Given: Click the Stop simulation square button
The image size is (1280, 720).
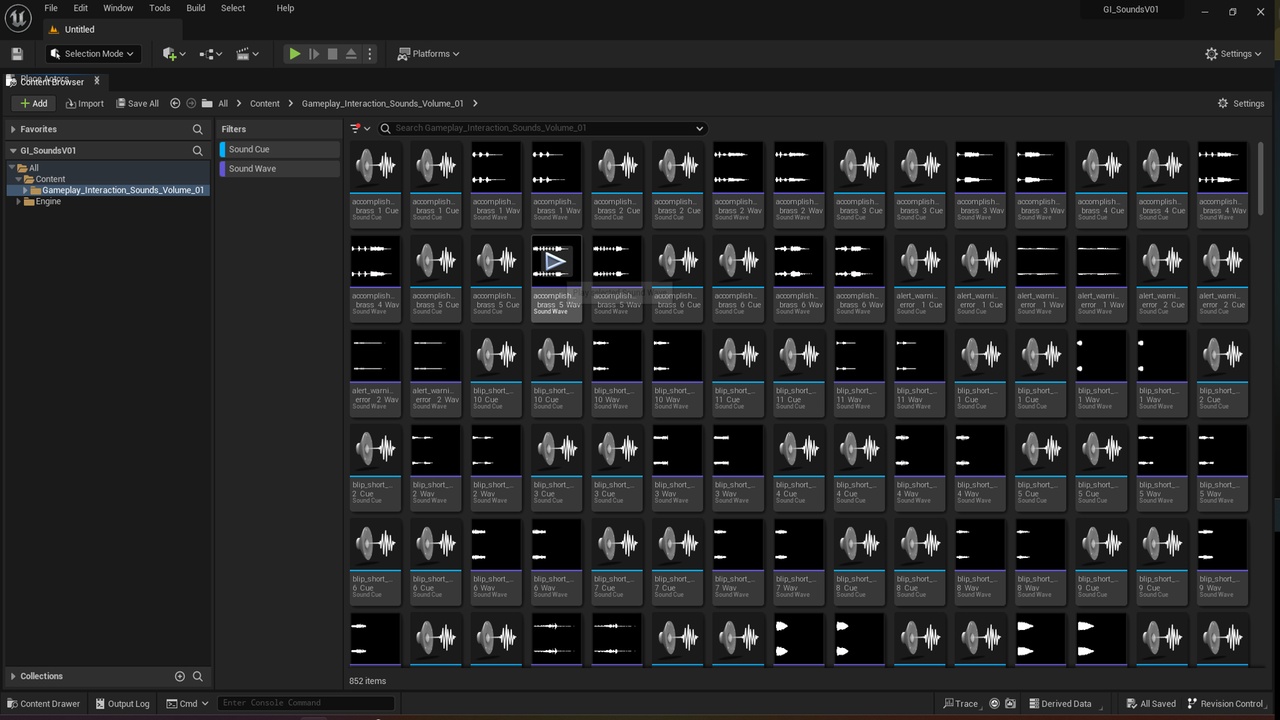Looking at the screenshot, I should tap(333, 54).
